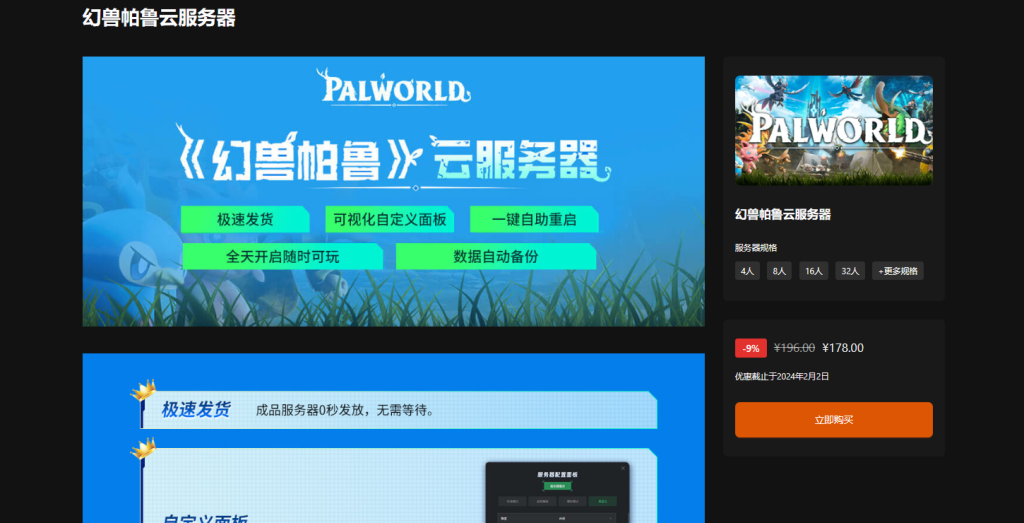Screen dimensions: 1024x523
Task: Click the 可视化自定义面板 banner tag
Action: (389, 219)
